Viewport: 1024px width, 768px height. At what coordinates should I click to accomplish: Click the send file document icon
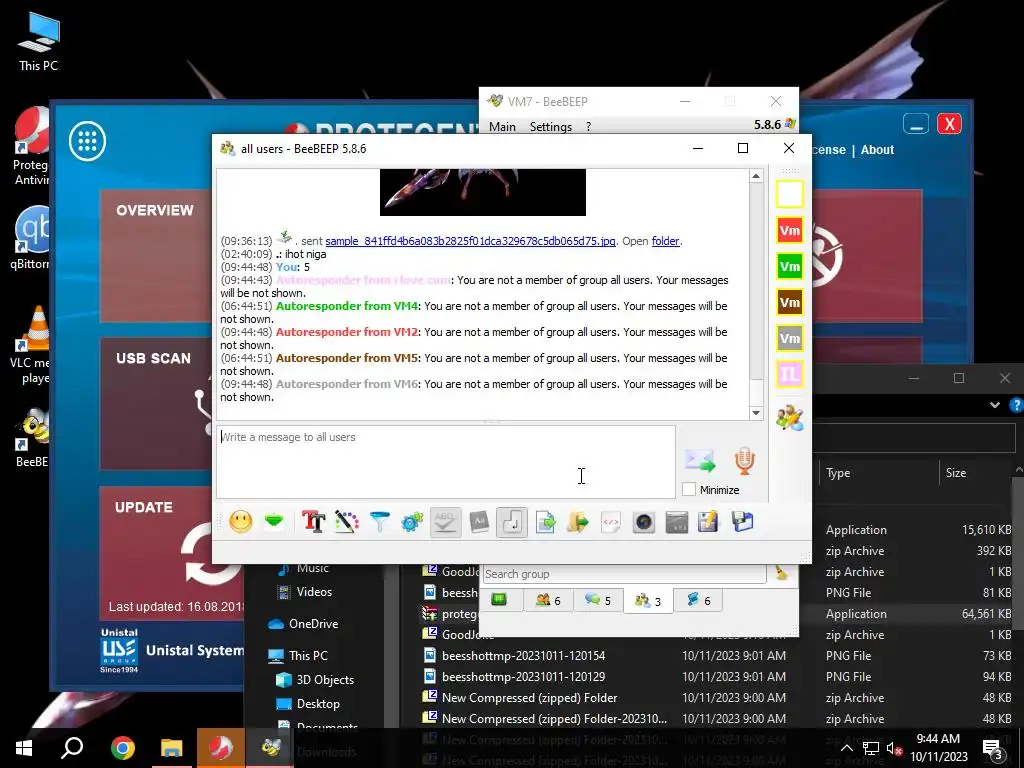pos(545,522)
